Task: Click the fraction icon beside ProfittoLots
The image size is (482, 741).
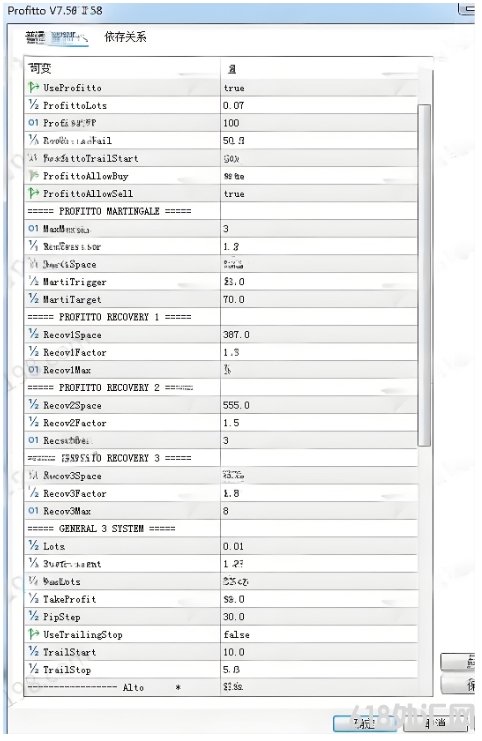Action: [x=33, y=105]
